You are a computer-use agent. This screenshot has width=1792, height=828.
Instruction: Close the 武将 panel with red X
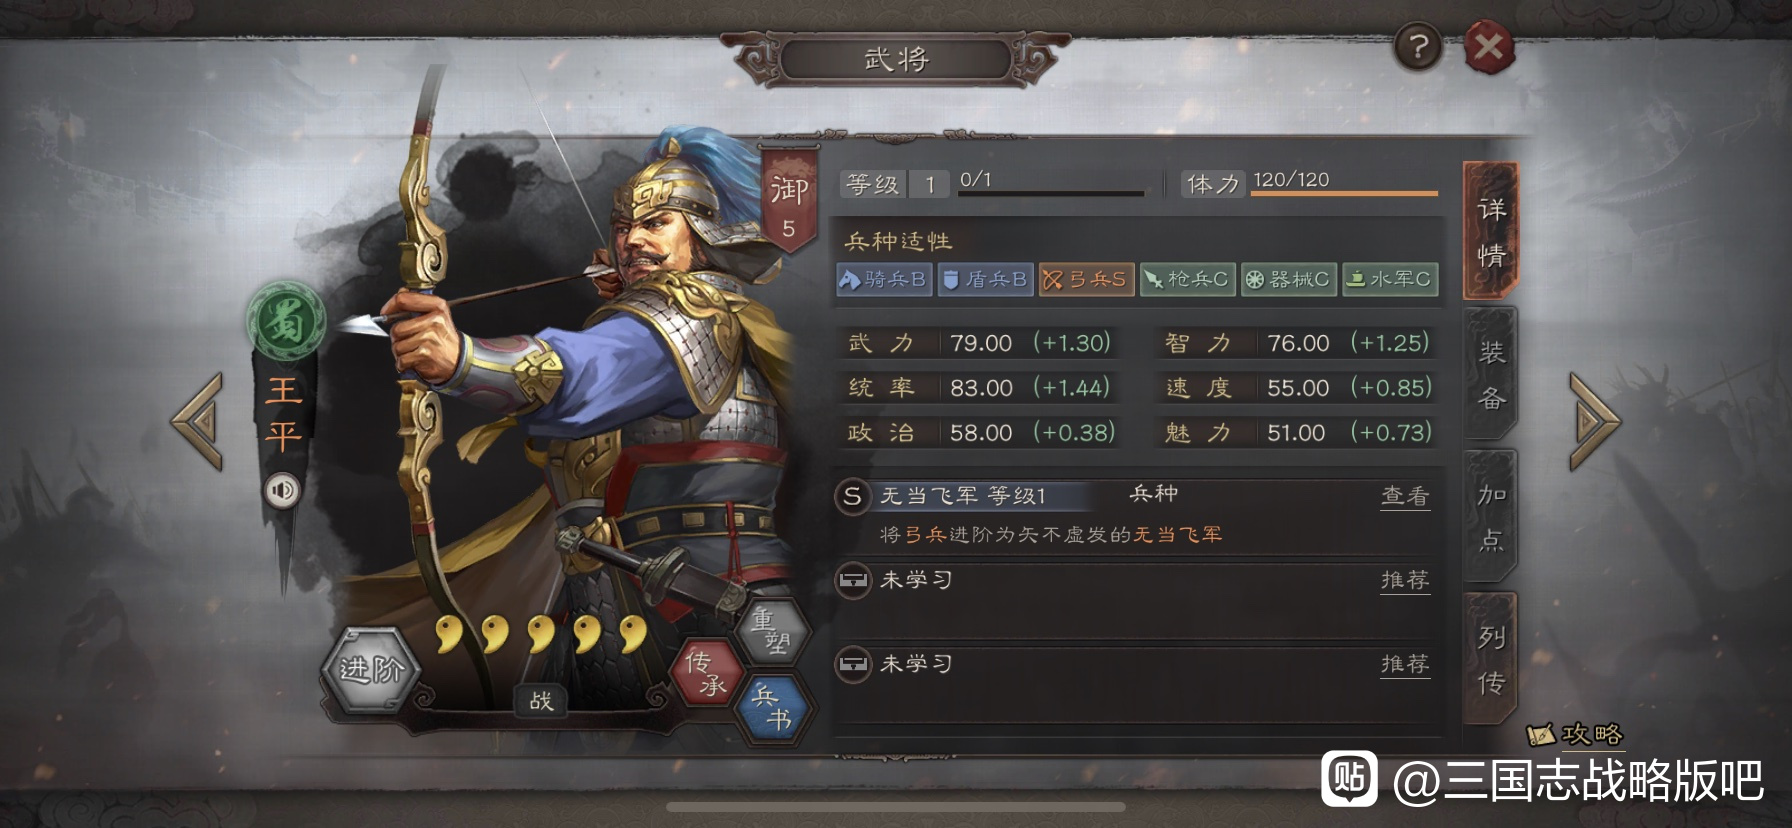(x=1489, y=47)
